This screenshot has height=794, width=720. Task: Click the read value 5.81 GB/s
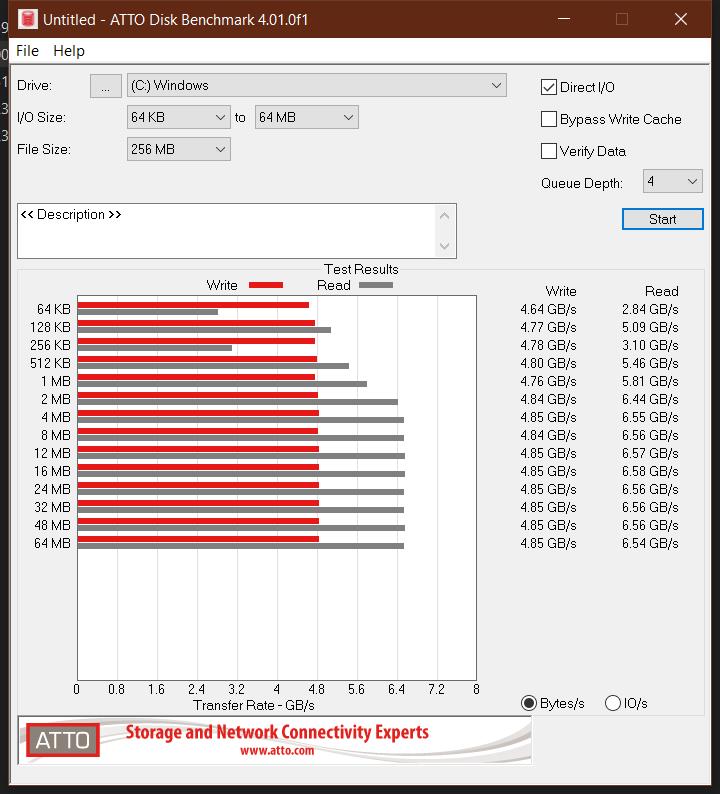coord(650,381)
